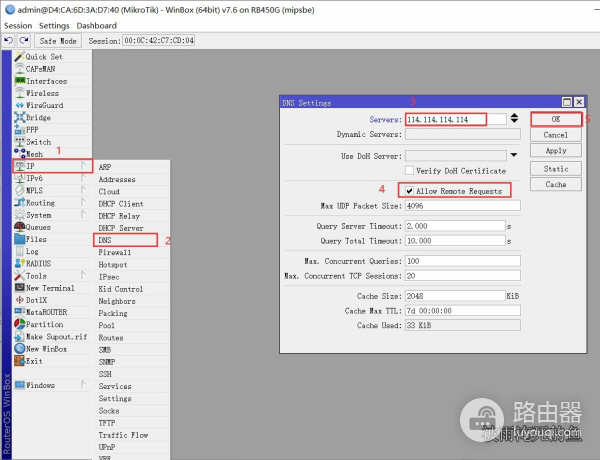Click Apply in DNS Settings
The width and height of the screenshot is (600, 460).
click(556, 150)
